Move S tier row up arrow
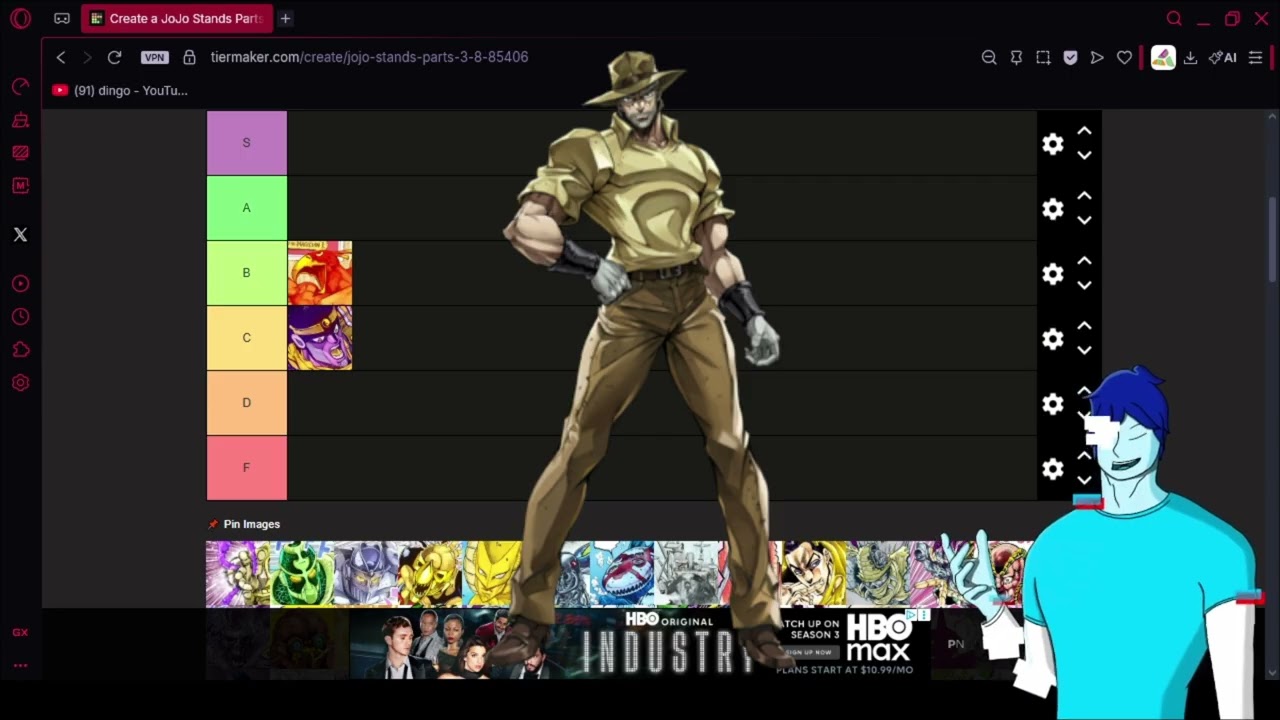 [1084, 131]
